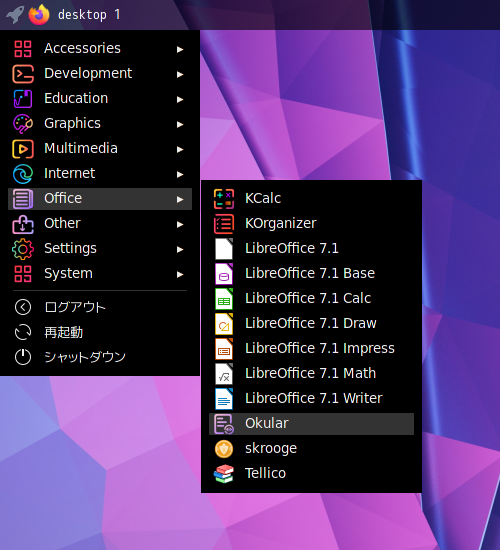The width and height of the screenshot is (500, 550).
Task: Click the rocket launcher icon in the panel
Action: tap(15, 15)
